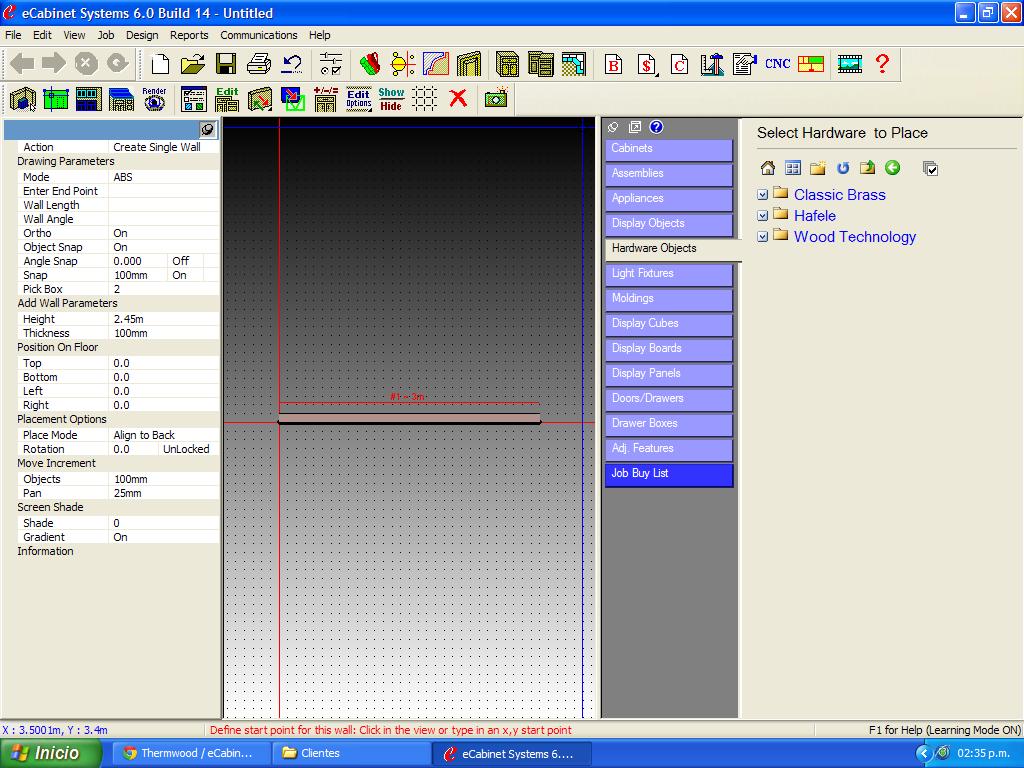Expand the Classic Brass folder
This screenshot has width=1024, height=768.
[x=839, y=195]
